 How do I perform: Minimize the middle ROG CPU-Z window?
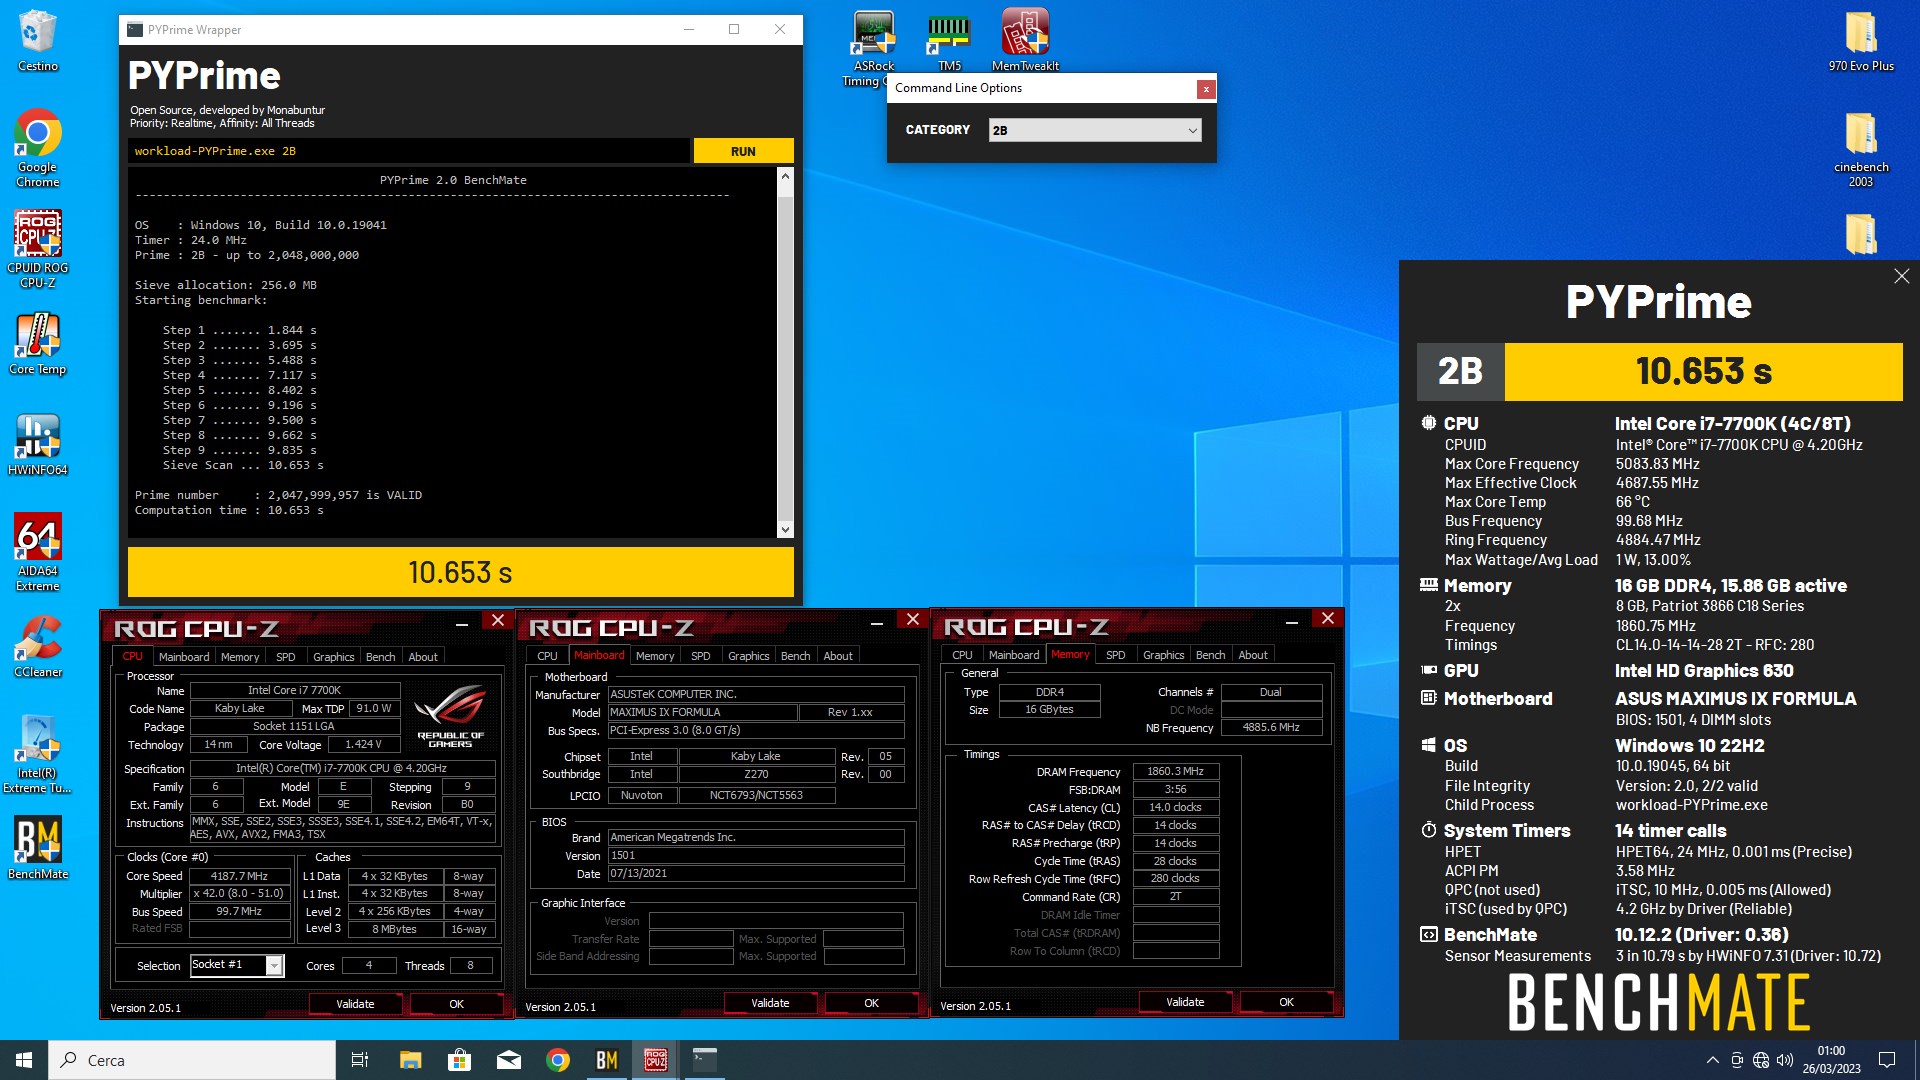click(x=876, y=621)
